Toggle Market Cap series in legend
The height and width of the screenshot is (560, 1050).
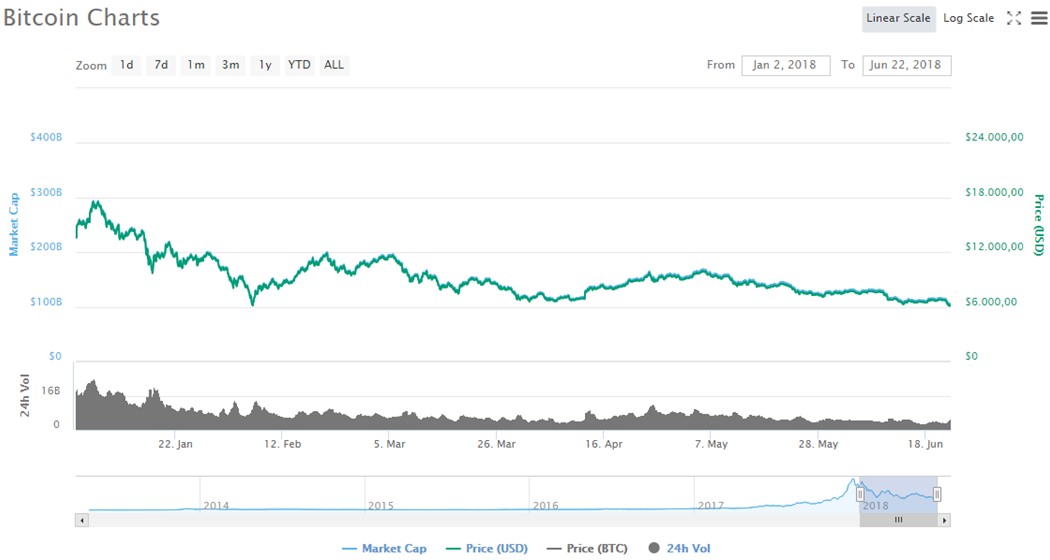click(x=384, y=548)
